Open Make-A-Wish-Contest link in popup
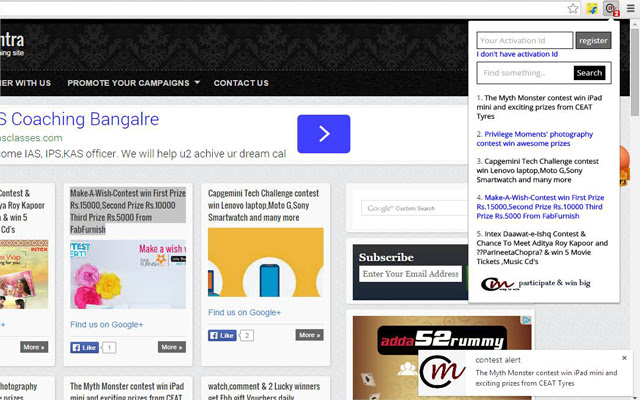The image size is (640, 400). tap(540, 207)
